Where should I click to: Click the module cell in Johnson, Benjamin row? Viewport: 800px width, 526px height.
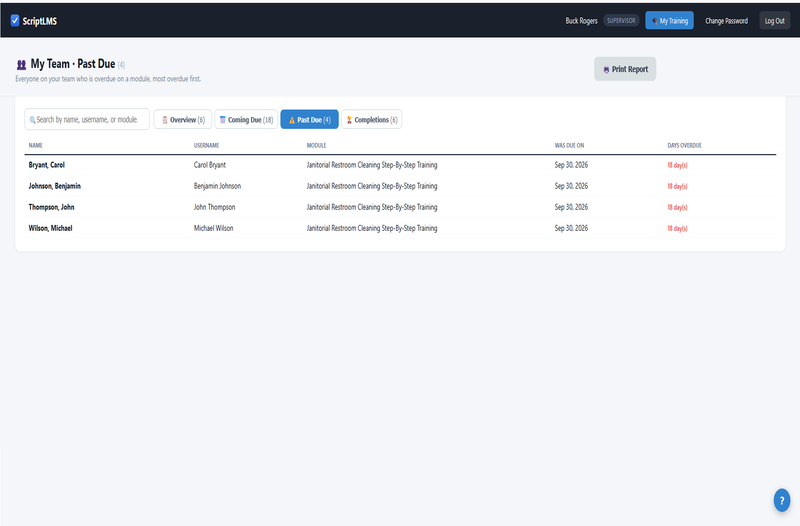click(372, 186)
